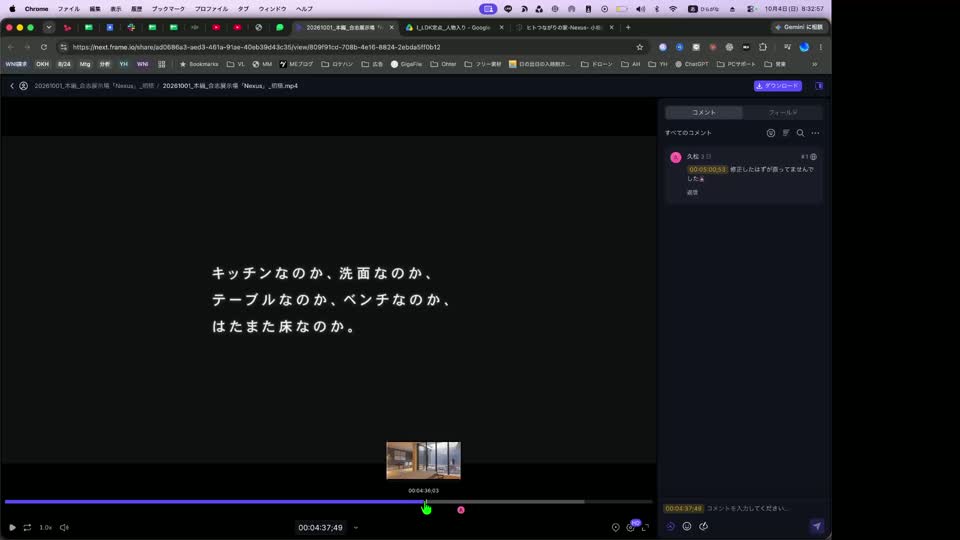Toggle loop playback
The image size is (960, 540).
[x=28, y=527]
